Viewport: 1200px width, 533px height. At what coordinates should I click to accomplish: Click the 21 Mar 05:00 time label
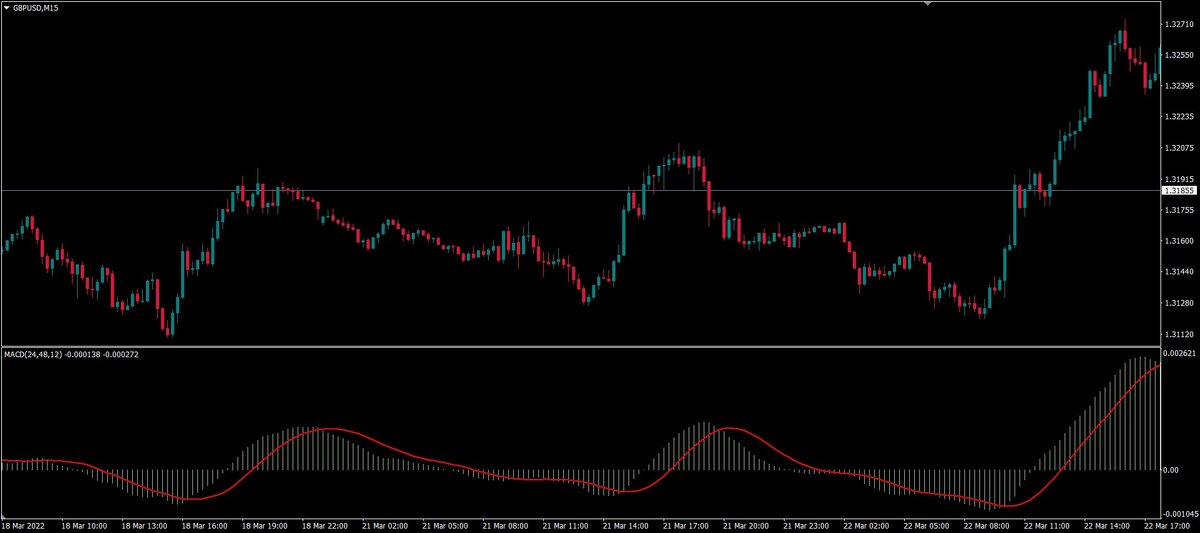coord(444,525)
